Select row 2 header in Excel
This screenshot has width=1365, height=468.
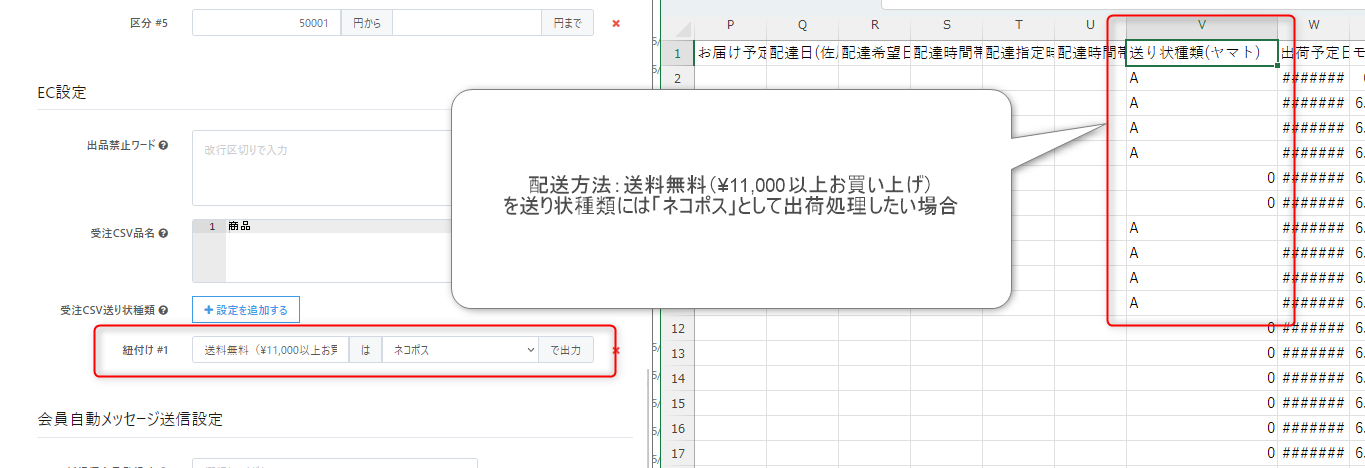click(x=677, y=78)
